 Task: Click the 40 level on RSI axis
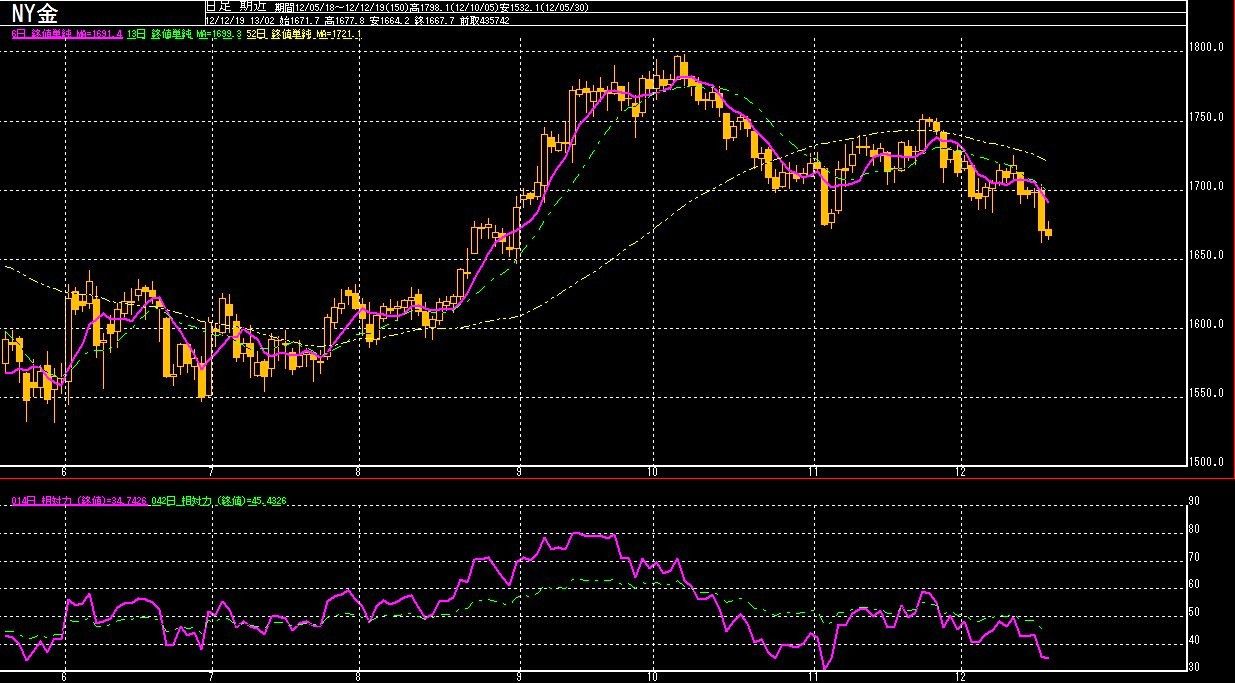[x=1193, y=640]
